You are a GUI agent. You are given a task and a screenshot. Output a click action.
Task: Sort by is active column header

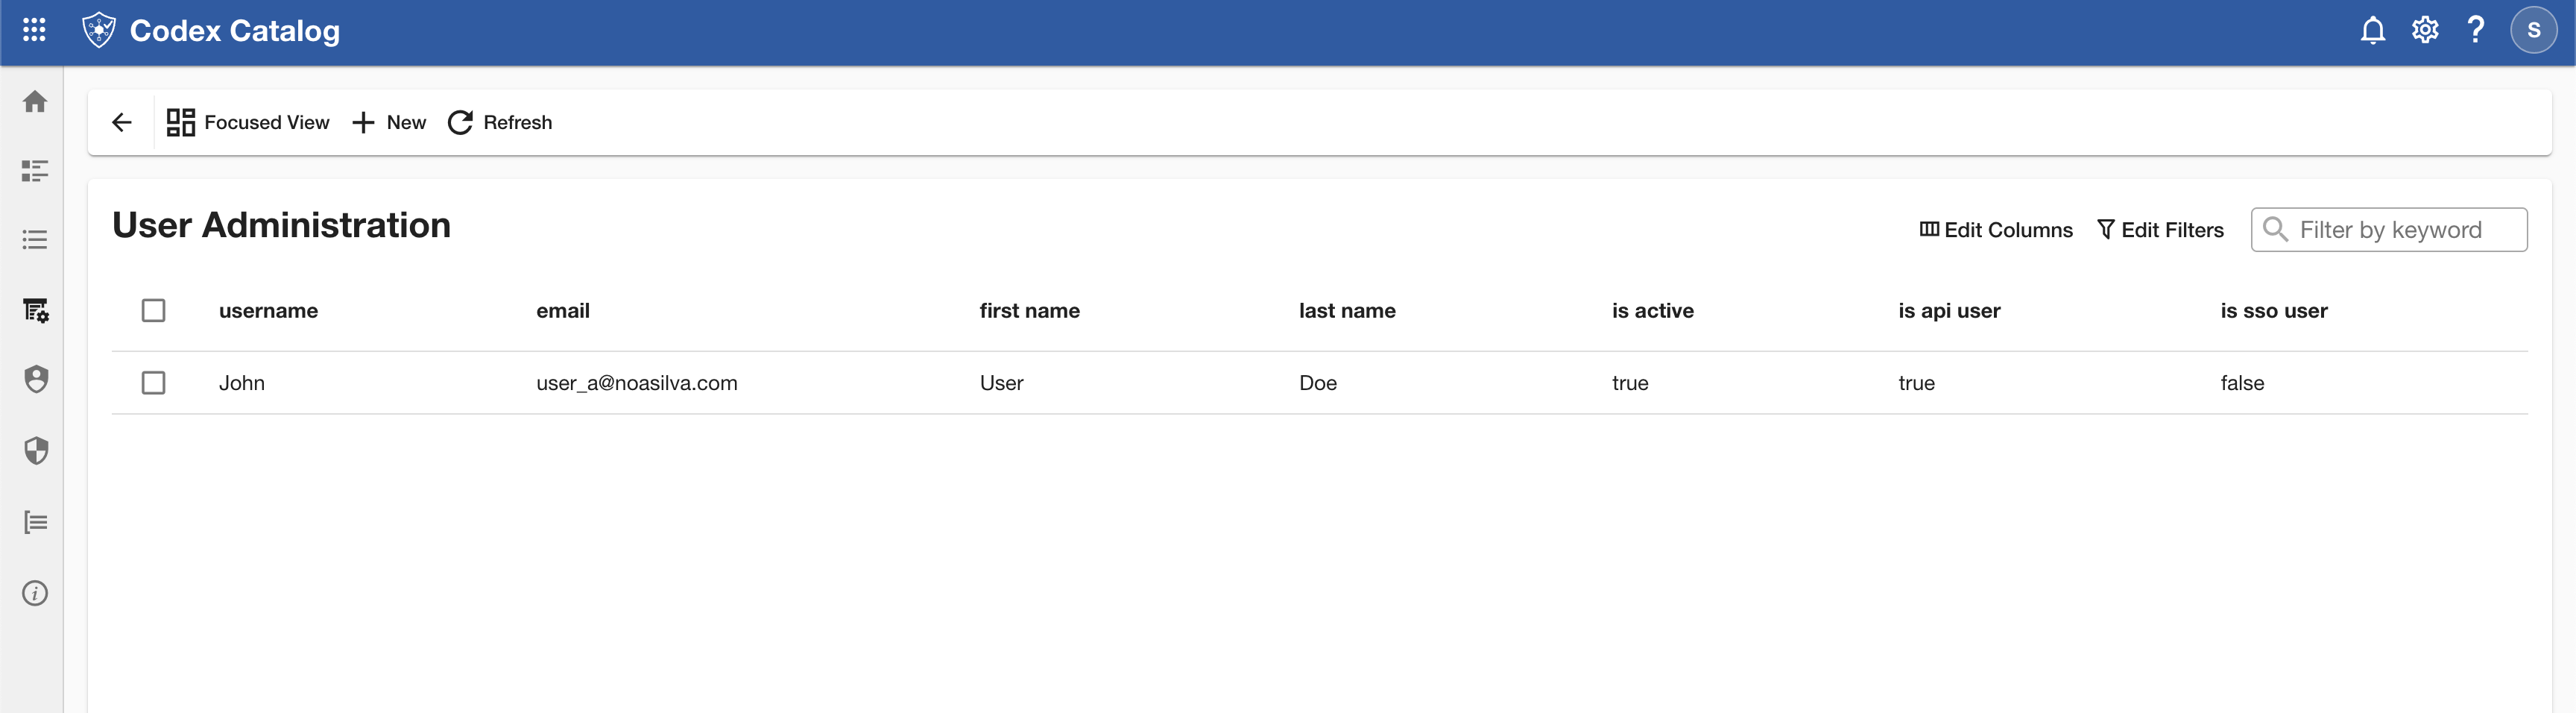[1652, 311]
